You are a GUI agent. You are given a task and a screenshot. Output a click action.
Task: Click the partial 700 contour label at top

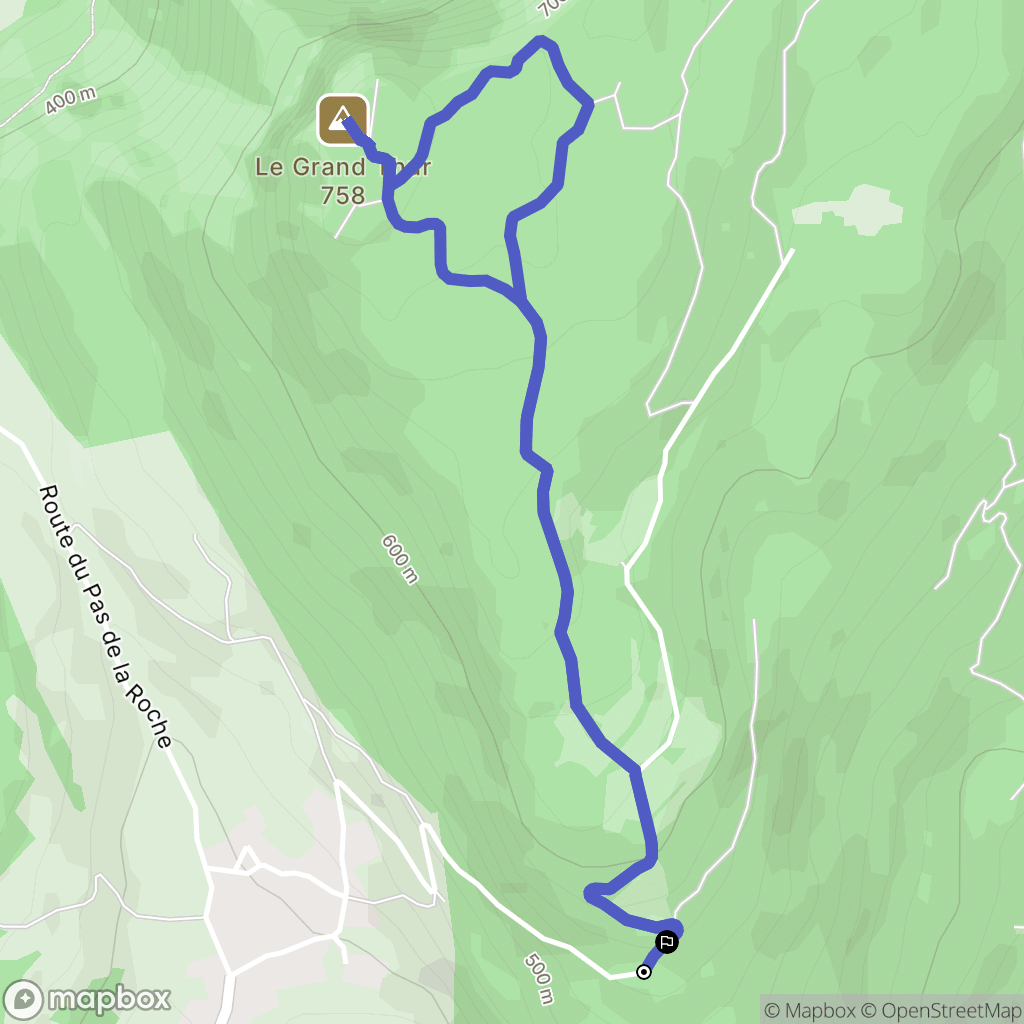tap(550, 7)
